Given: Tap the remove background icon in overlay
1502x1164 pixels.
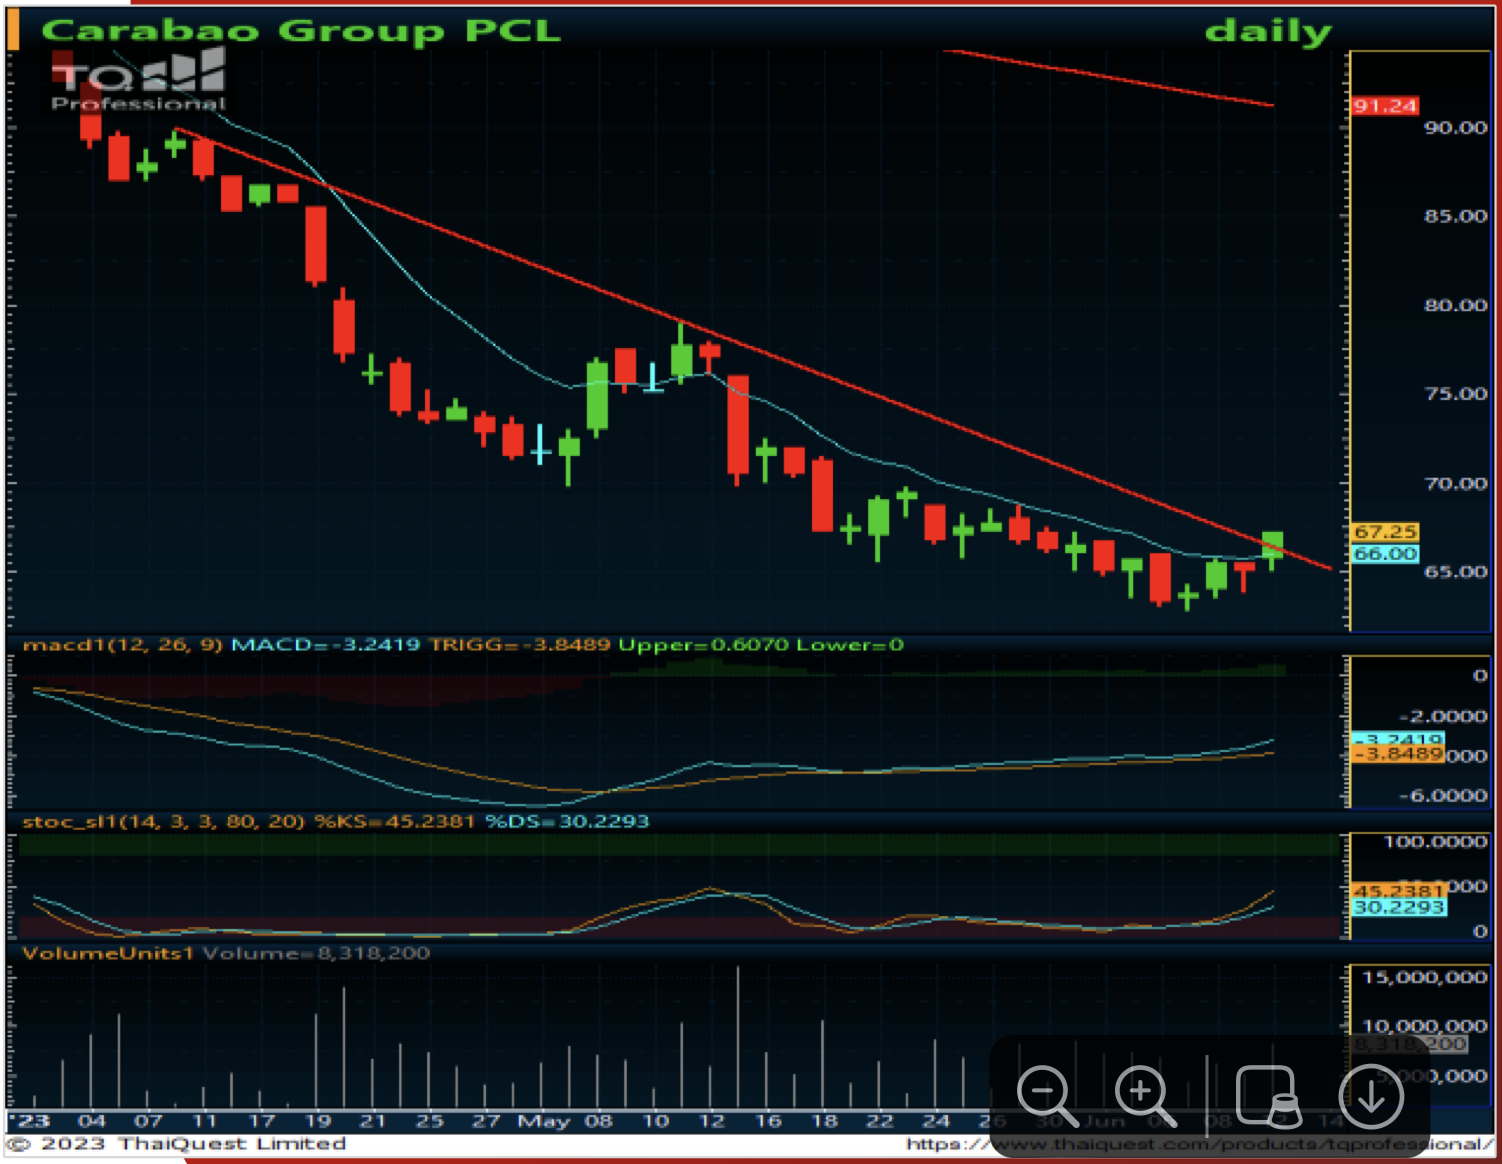Looking at the screenshot, I should pos(1268,1096).
